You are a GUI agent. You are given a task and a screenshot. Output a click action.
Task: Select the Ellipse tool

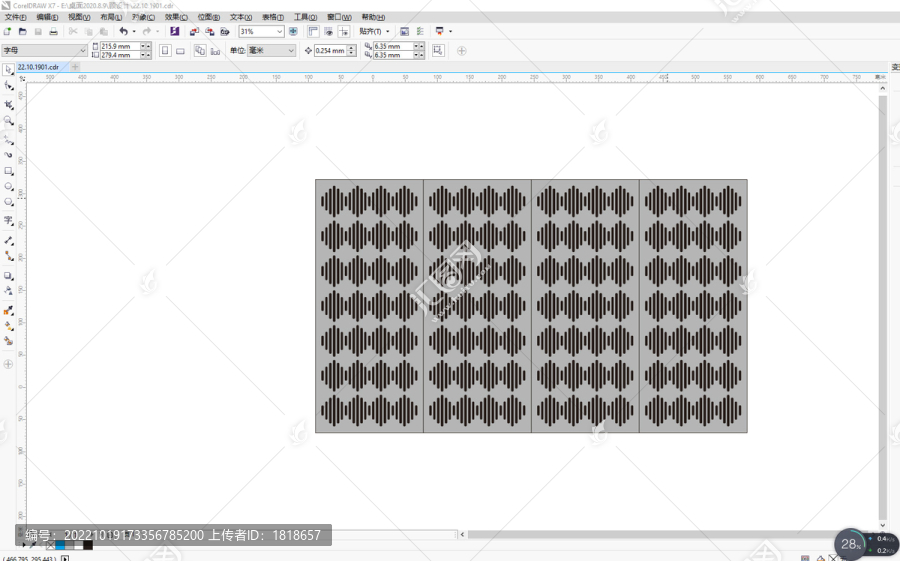8,187
